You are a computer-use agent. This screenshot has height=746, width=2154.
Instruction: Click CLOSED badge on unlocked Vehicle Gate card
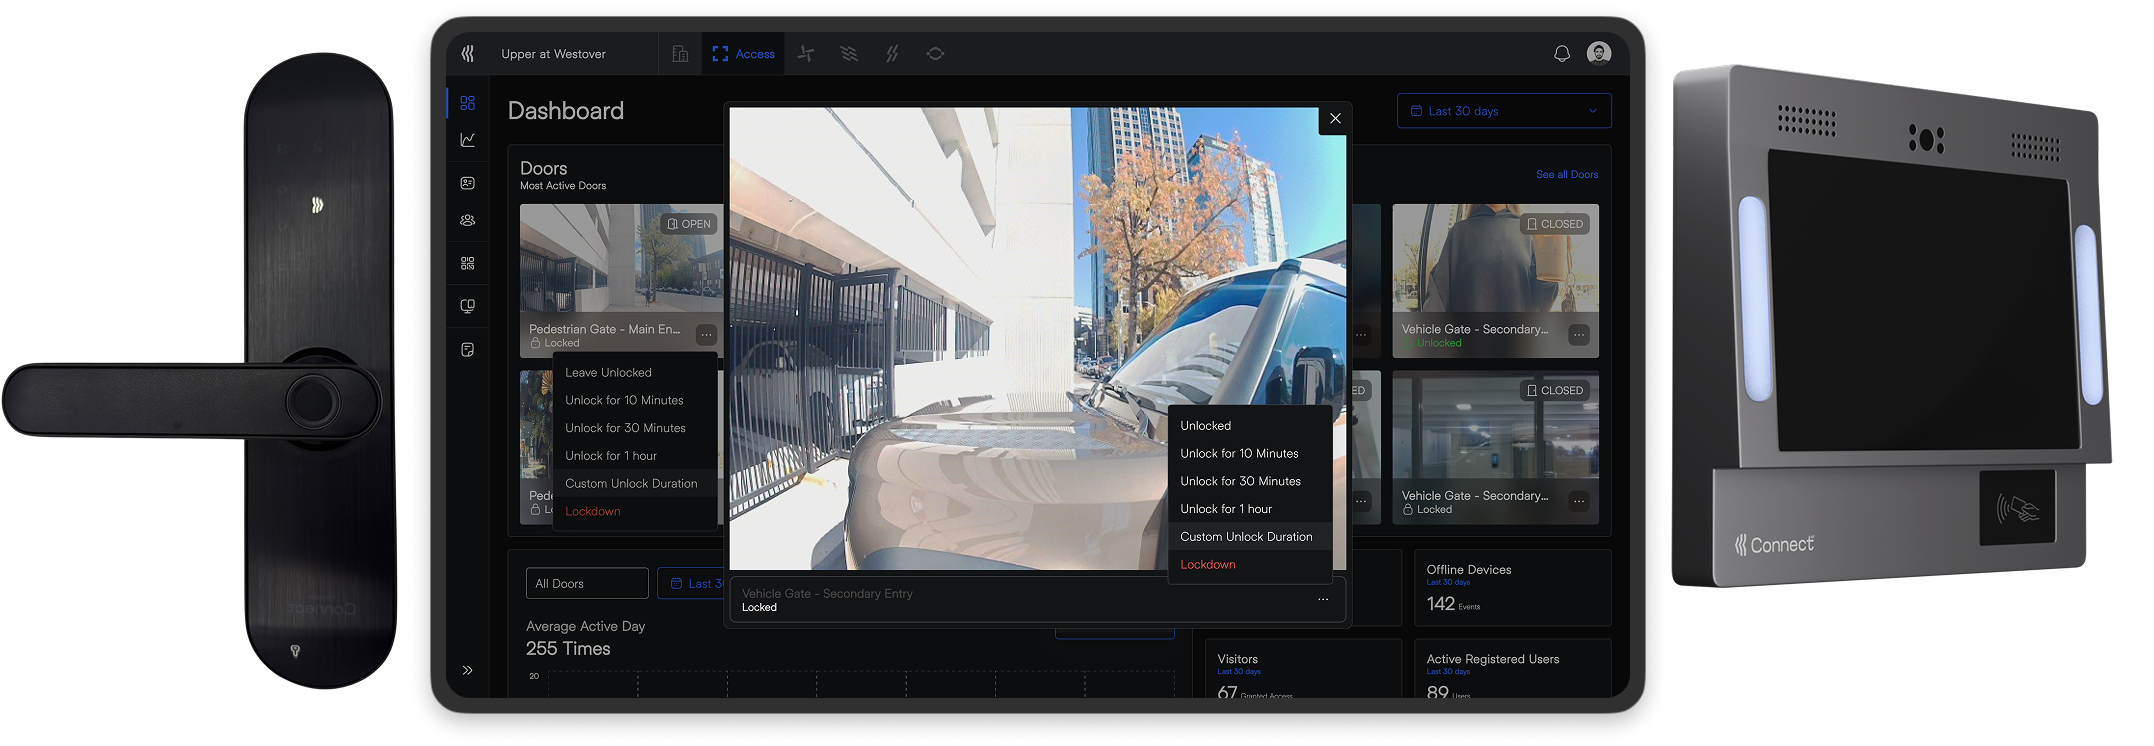click(x=1555, y=224)
